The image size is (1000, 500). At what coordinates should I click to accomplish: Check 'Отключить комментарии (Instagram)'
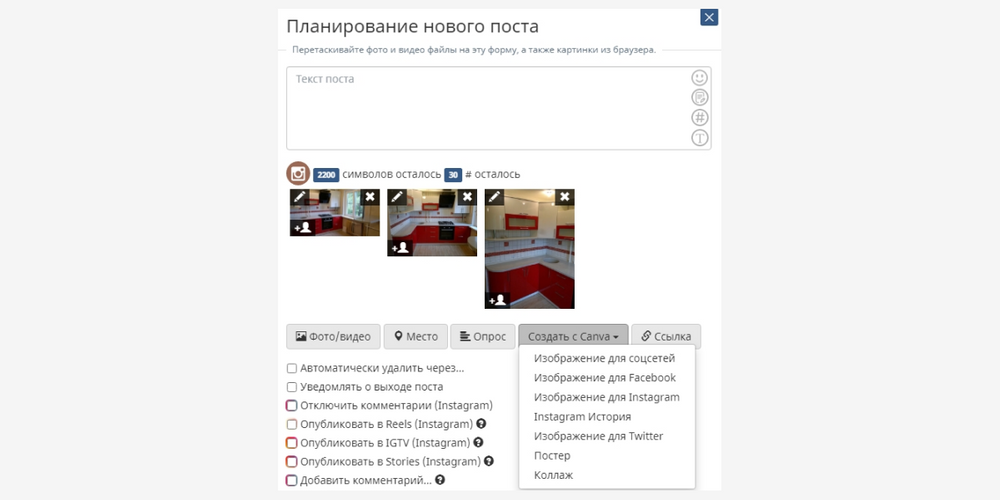292,405
